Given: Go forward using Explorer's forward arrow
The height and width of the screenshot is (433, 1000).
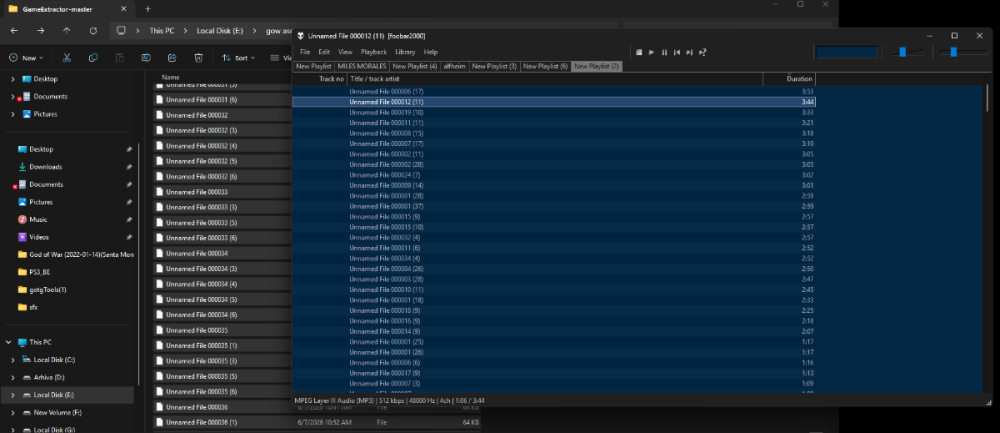Looking at the screenshot, I should [40, 31].
